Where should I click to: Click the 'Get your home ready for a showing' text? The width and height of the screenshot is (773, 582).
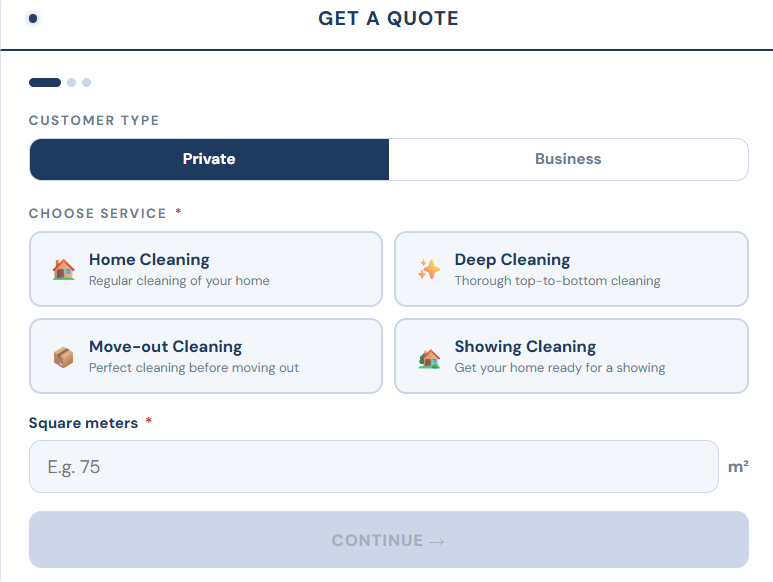tap(560, 368)
